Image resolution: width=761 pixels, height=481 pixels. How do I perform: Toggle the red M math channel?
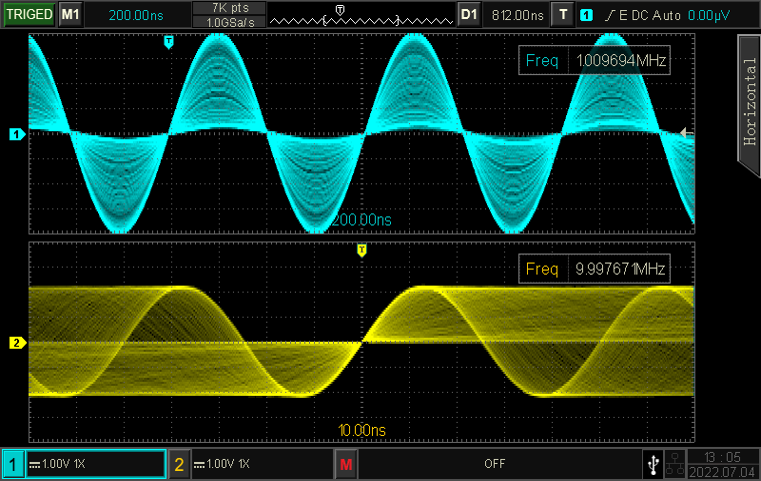click(x=346, y=465)
